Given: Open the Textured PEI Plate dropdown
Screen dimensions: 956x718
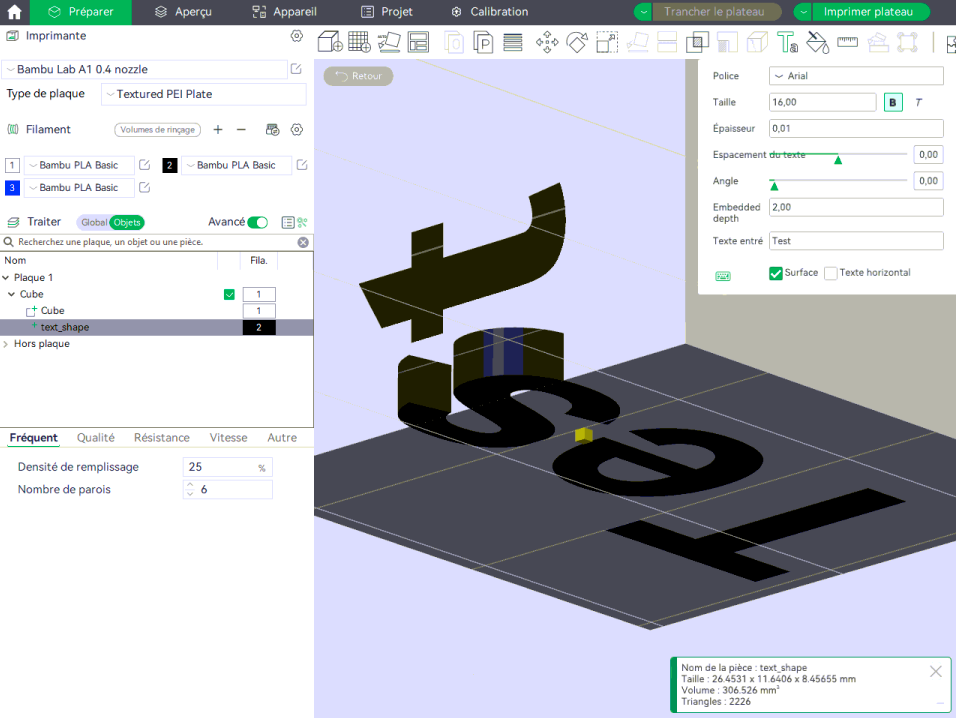Looking at the screenshot, I should (204, 94).
